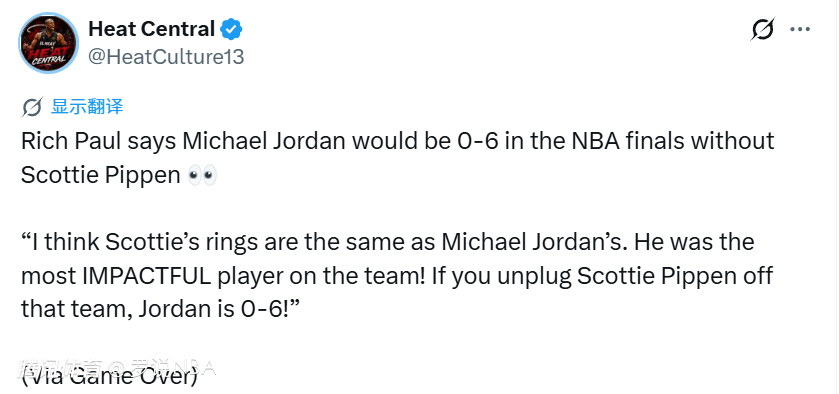Open the three-dot more options menu
This screenshot has height=394, width=839.
coord(800,29)
